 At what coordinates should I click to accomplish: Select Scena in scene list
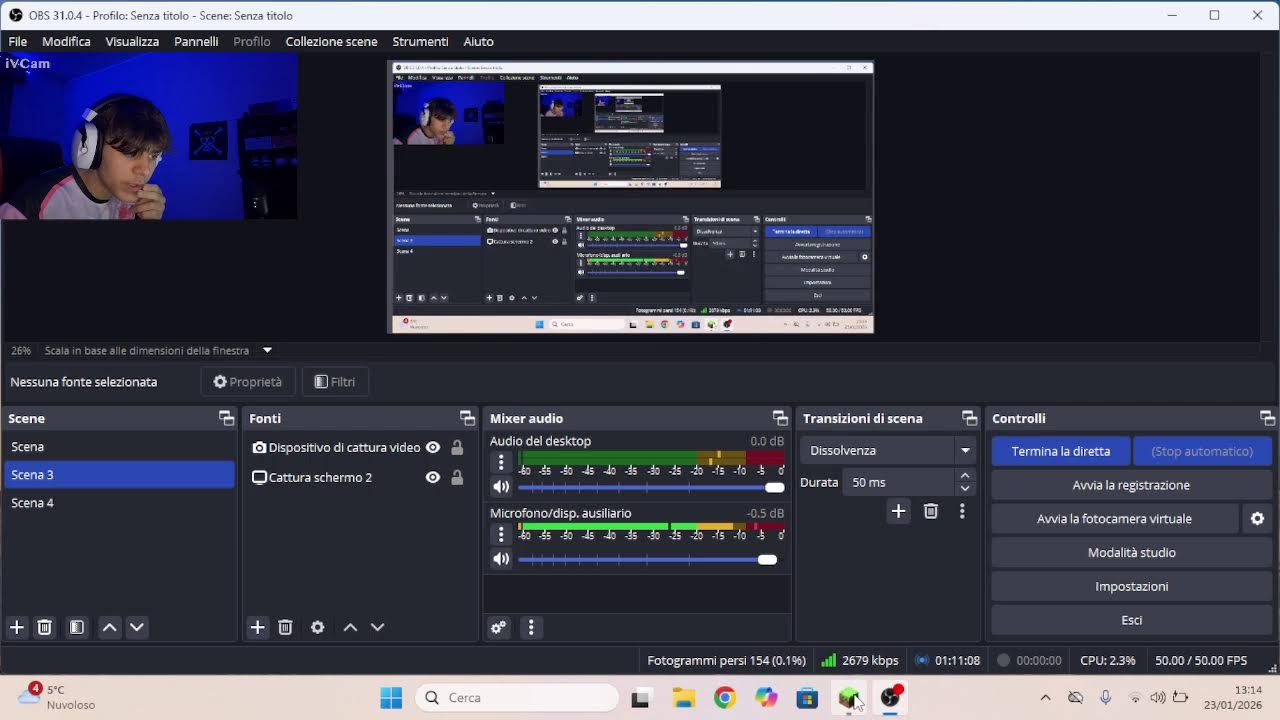[119, 447]
